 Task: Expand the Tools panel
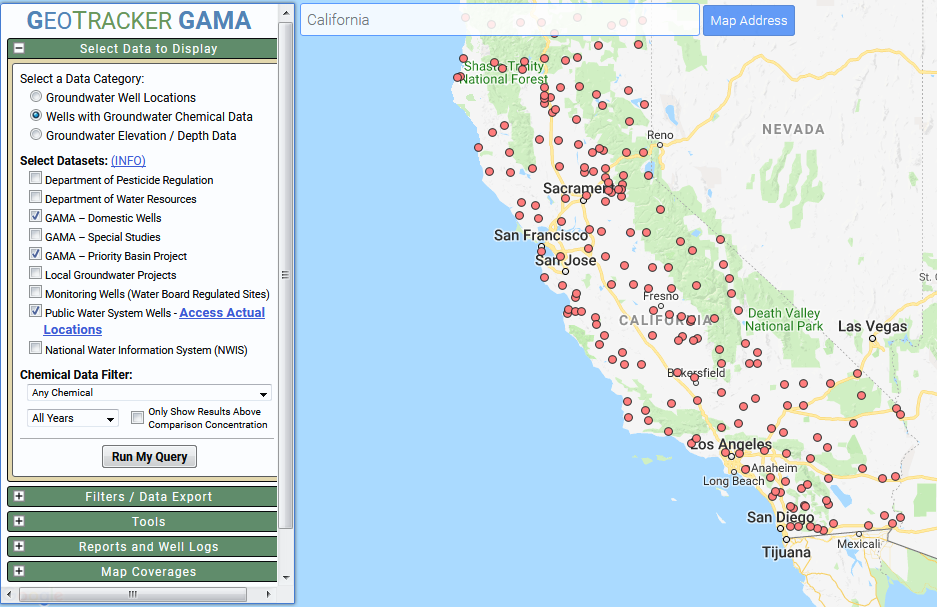19,522
